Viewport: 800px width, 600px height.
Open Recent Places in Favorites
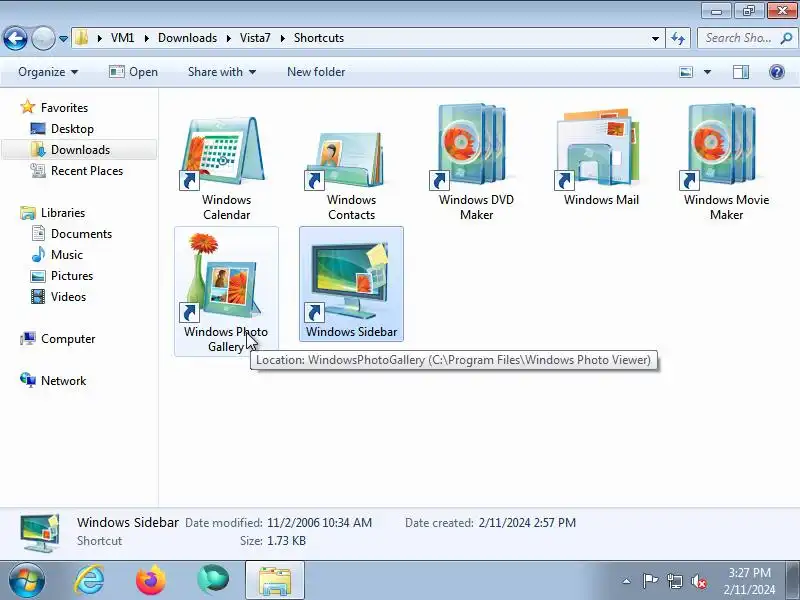pos(87,170)
